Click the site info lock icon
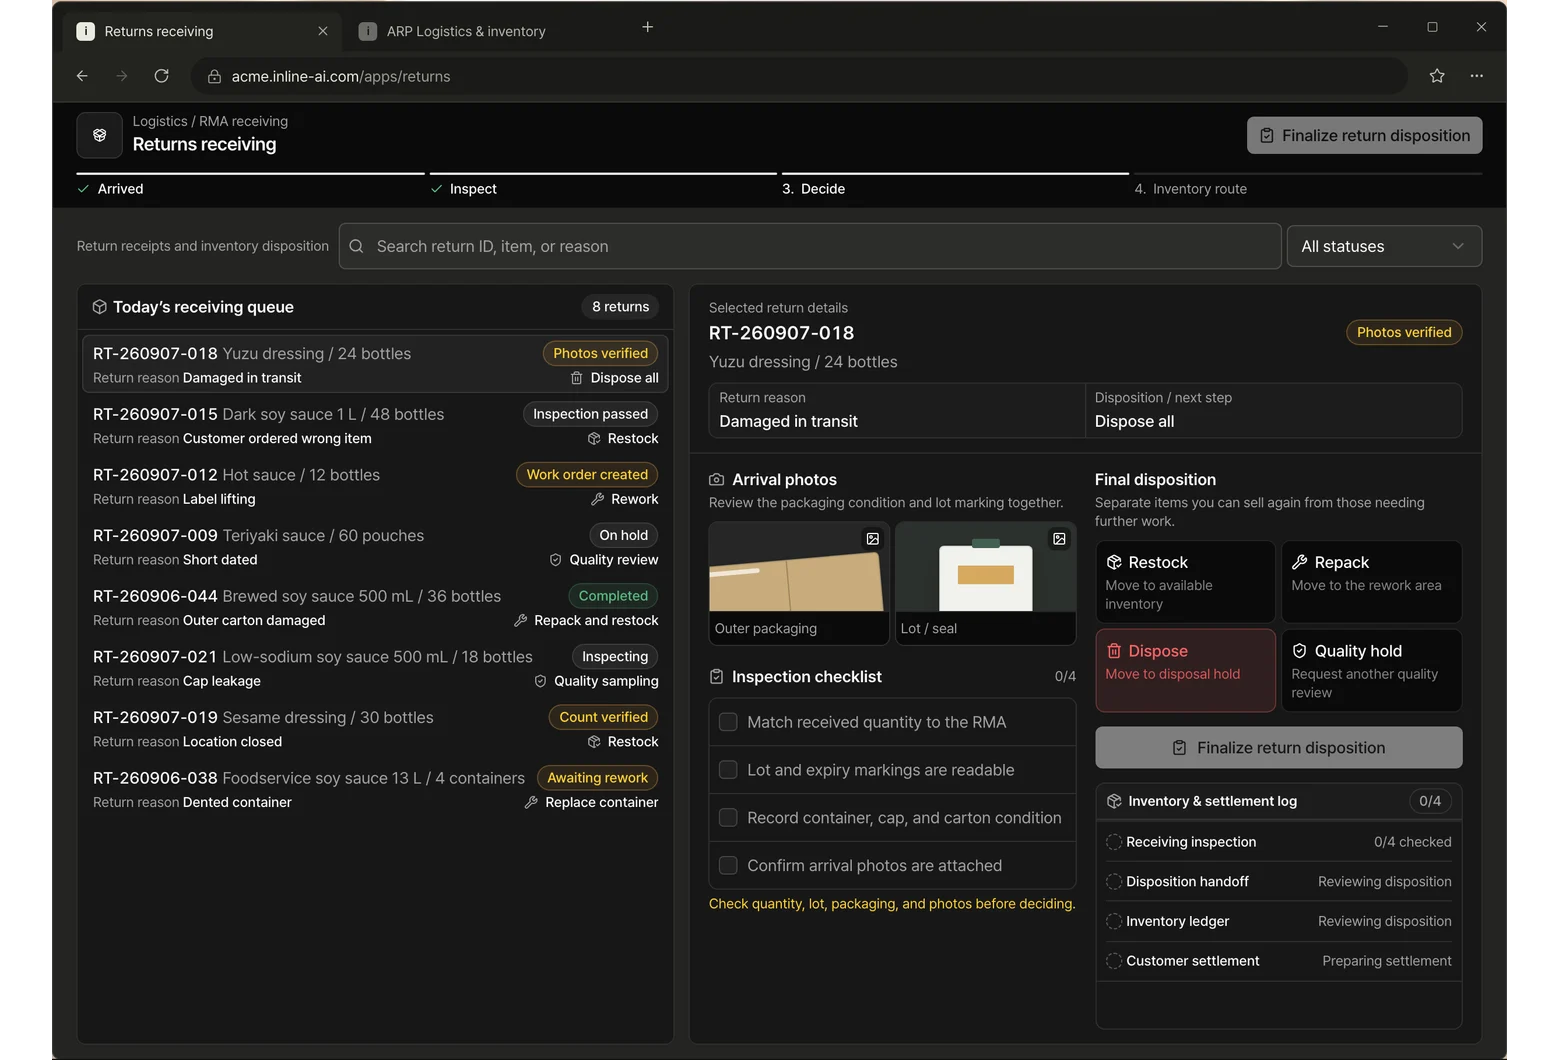Image resolution: width=1560 pixels, height=1060 pixels. coord(214,76)
